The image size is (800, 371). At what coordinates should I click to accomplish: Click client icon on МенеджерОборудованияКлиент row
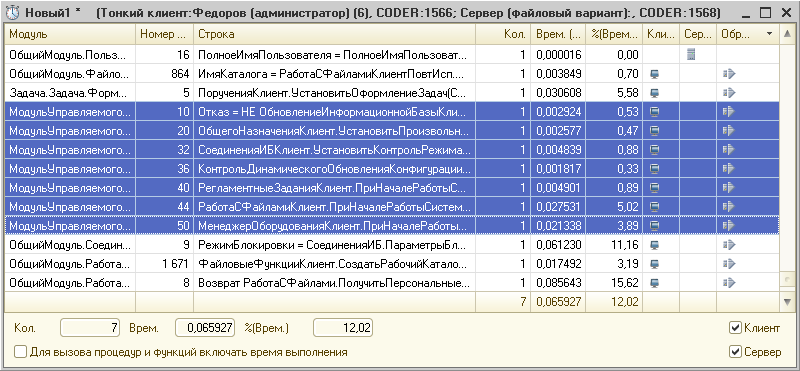[655, 226]
